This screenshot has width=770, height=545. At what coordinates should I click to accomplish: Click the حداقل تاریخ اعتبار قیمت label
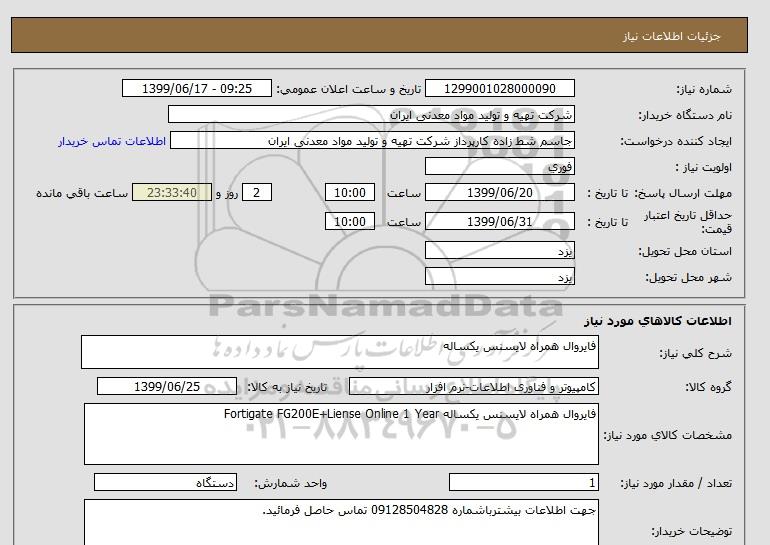point(688,222)
